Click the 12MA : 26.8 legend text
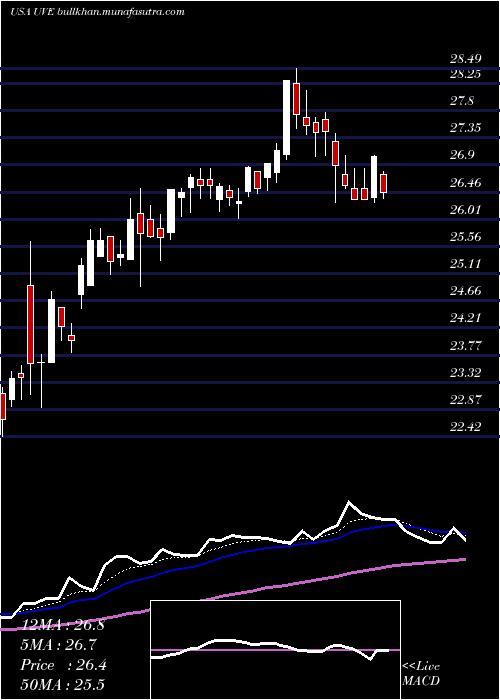Screen dimensions: 500x700 62,625
